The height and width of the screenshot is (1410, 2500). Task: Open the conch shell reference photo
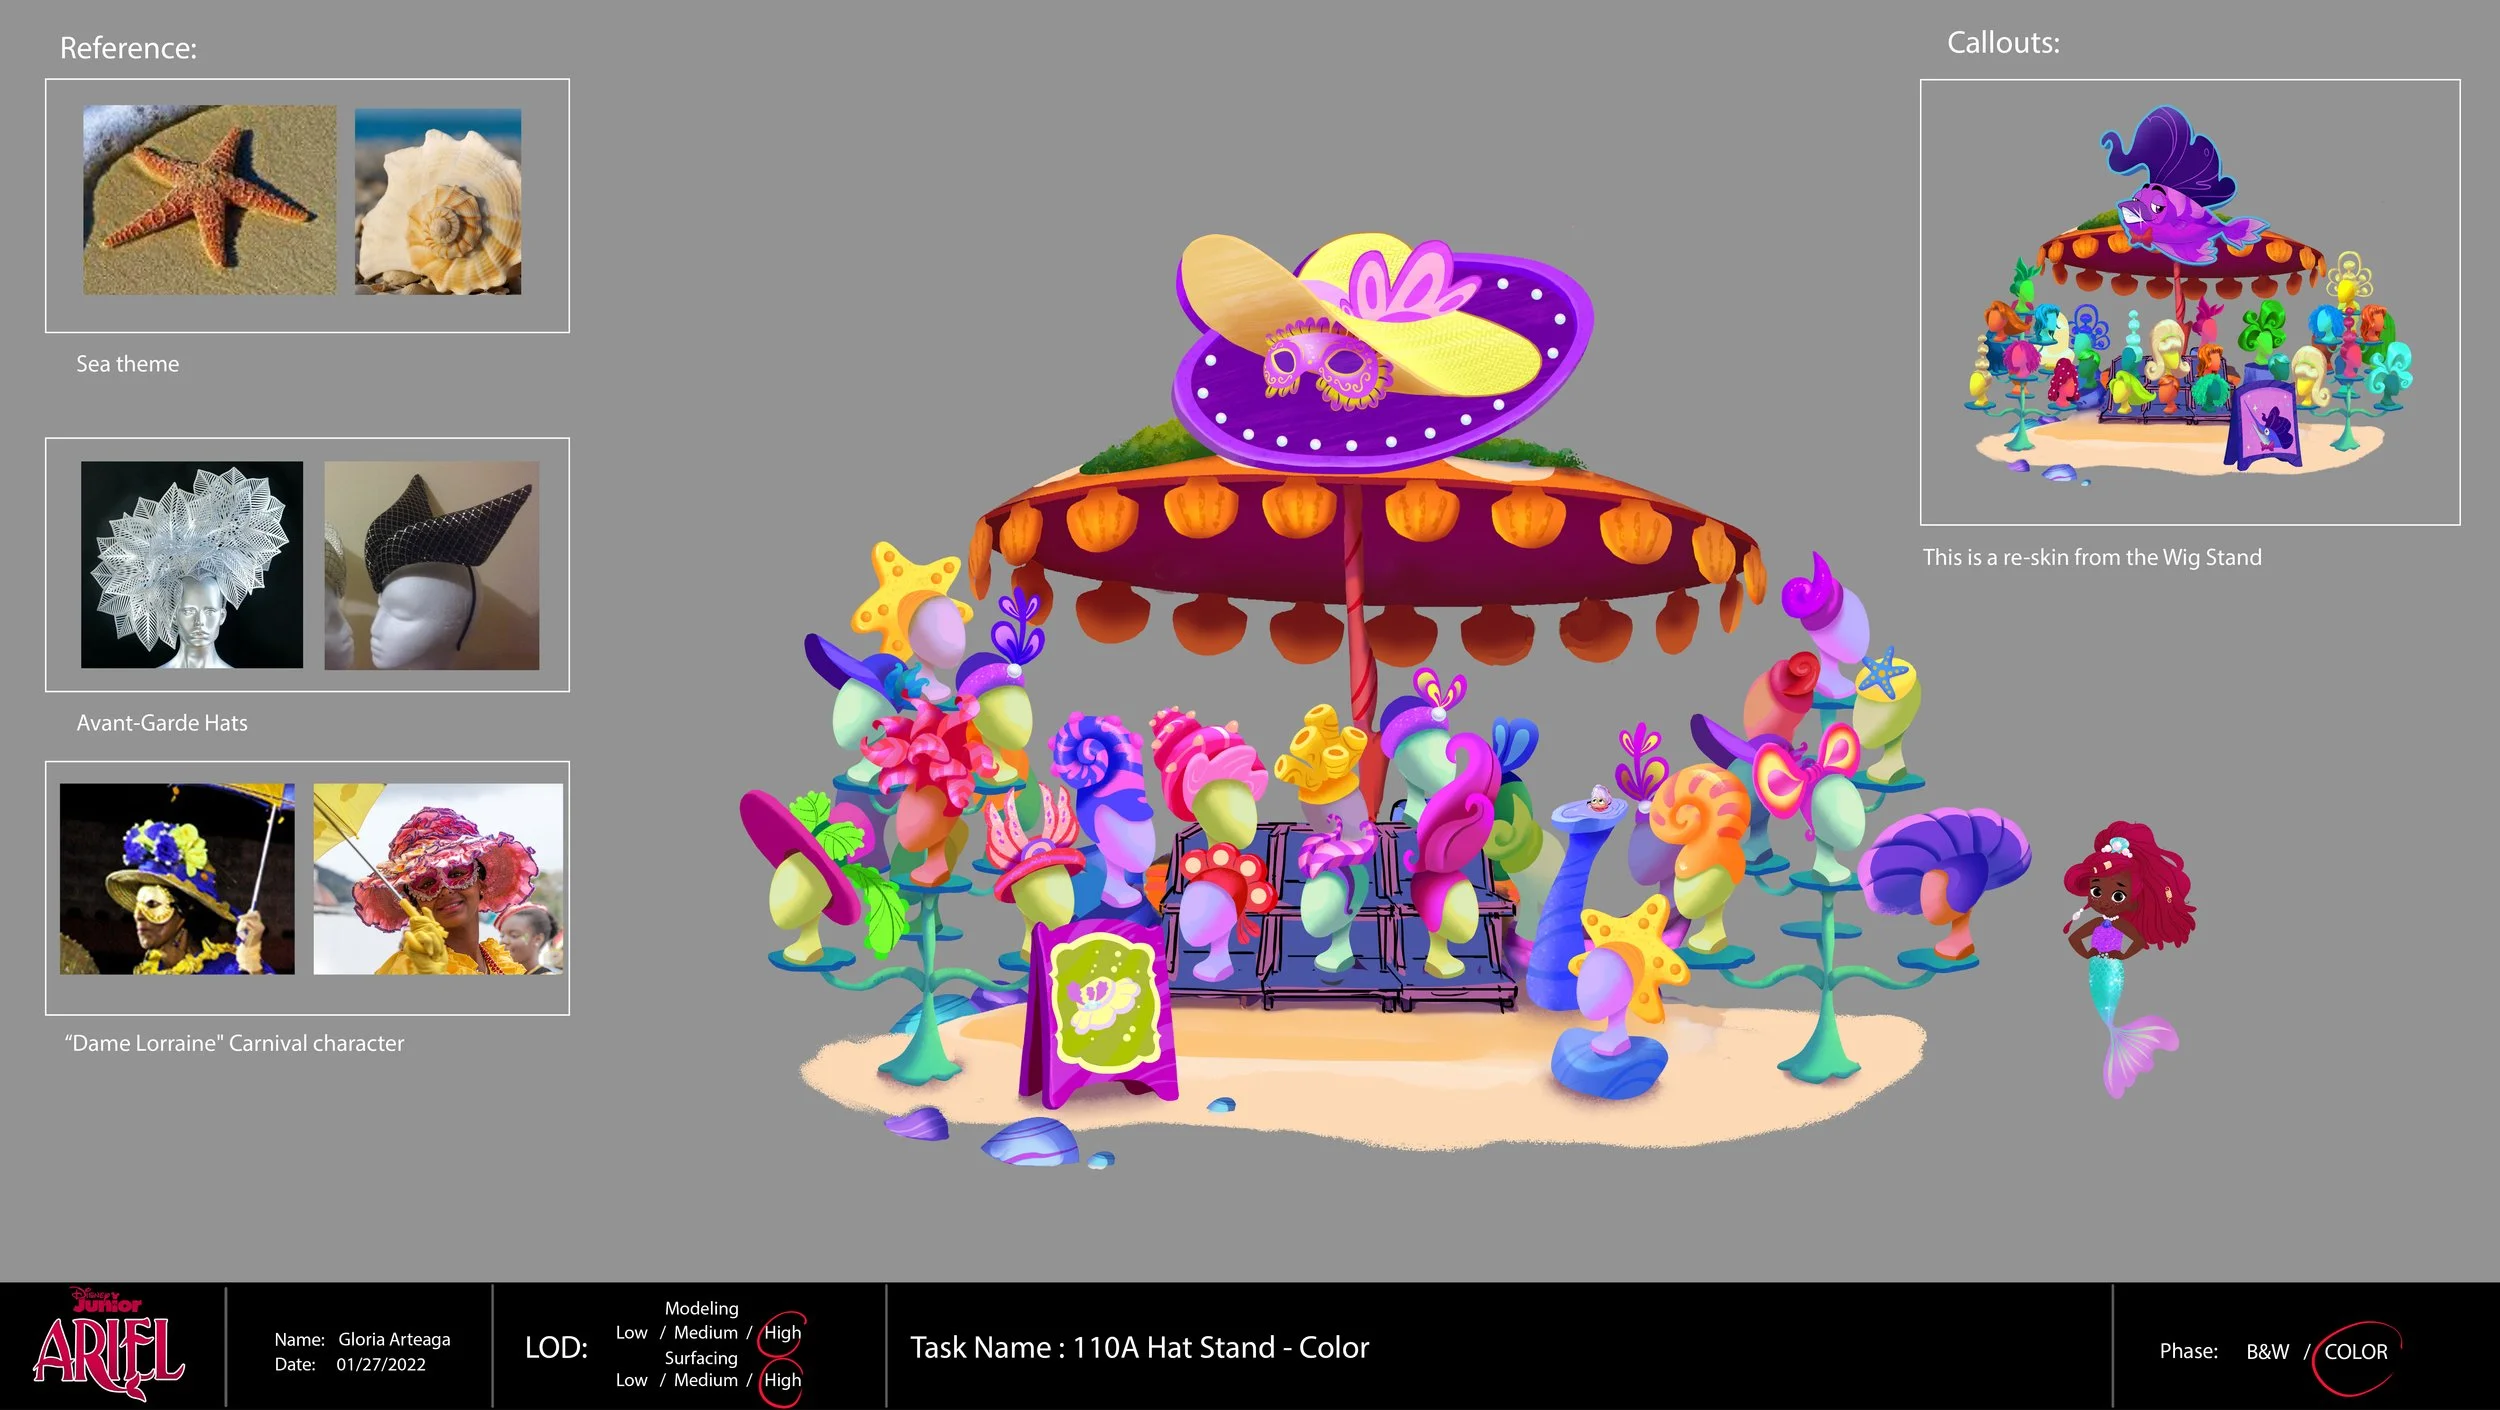point(438,202)
